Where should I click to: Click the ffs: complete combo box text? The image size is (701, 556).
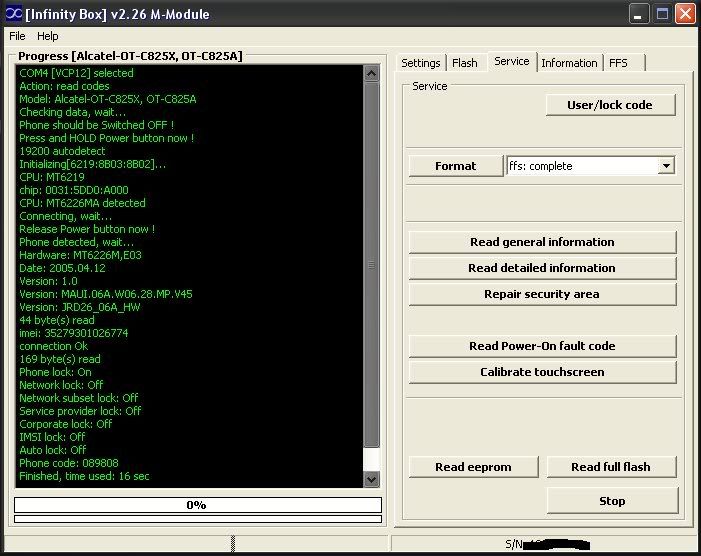tap(541, 166)
